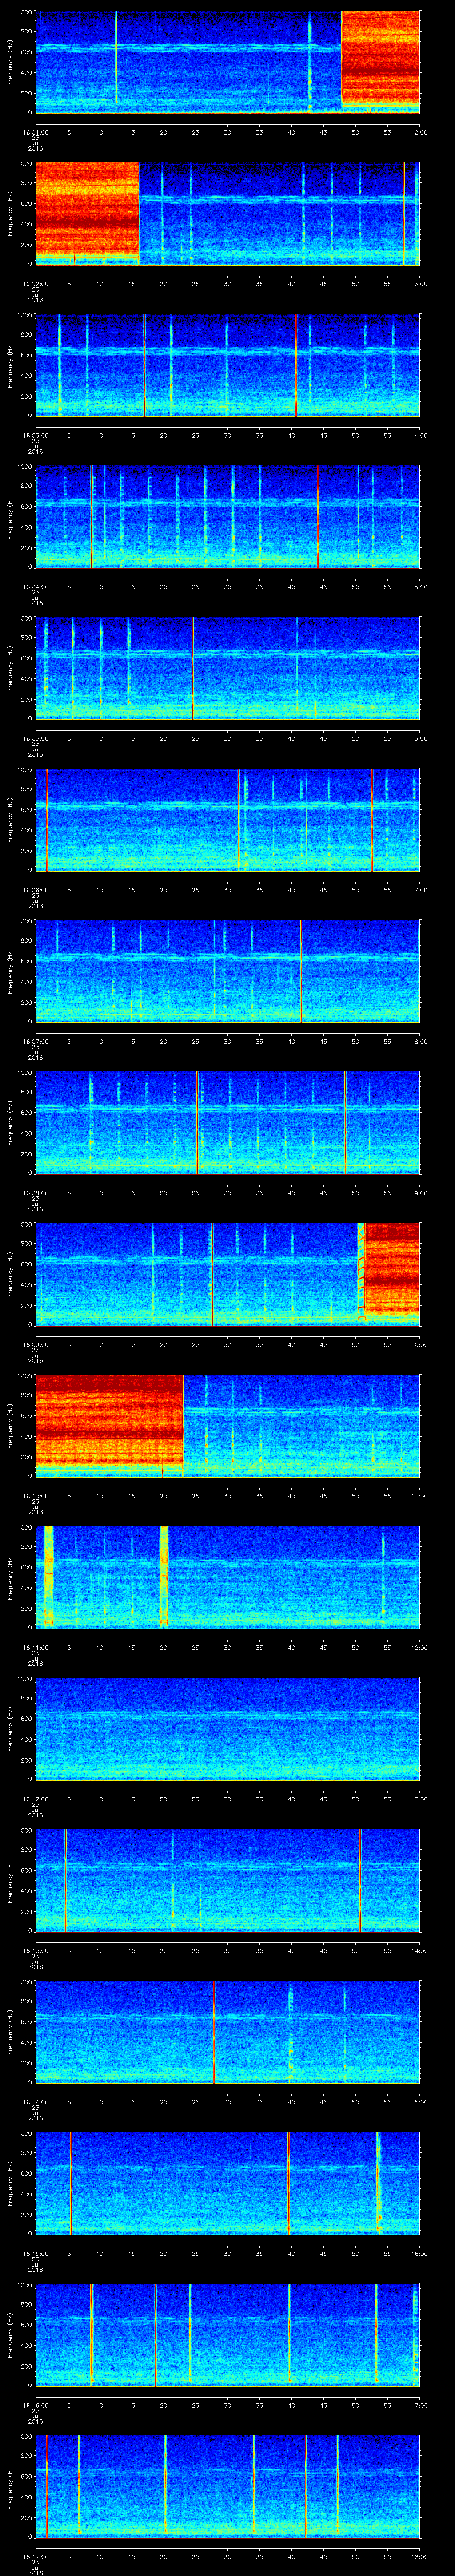Select the 6:00 end time label

[x=420, y=738]
